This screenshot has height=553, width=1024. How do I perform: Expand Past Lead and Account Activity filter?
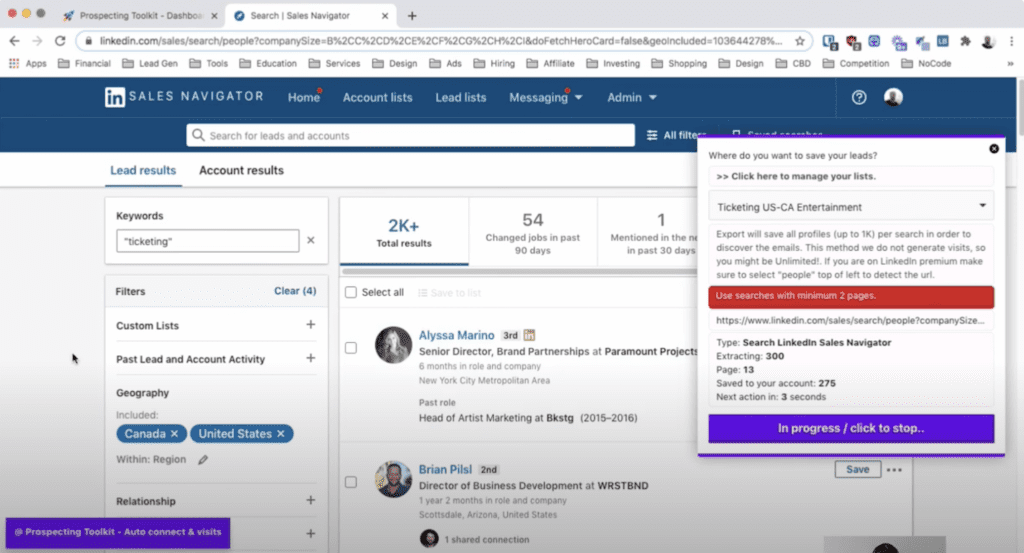click(311, 358)
